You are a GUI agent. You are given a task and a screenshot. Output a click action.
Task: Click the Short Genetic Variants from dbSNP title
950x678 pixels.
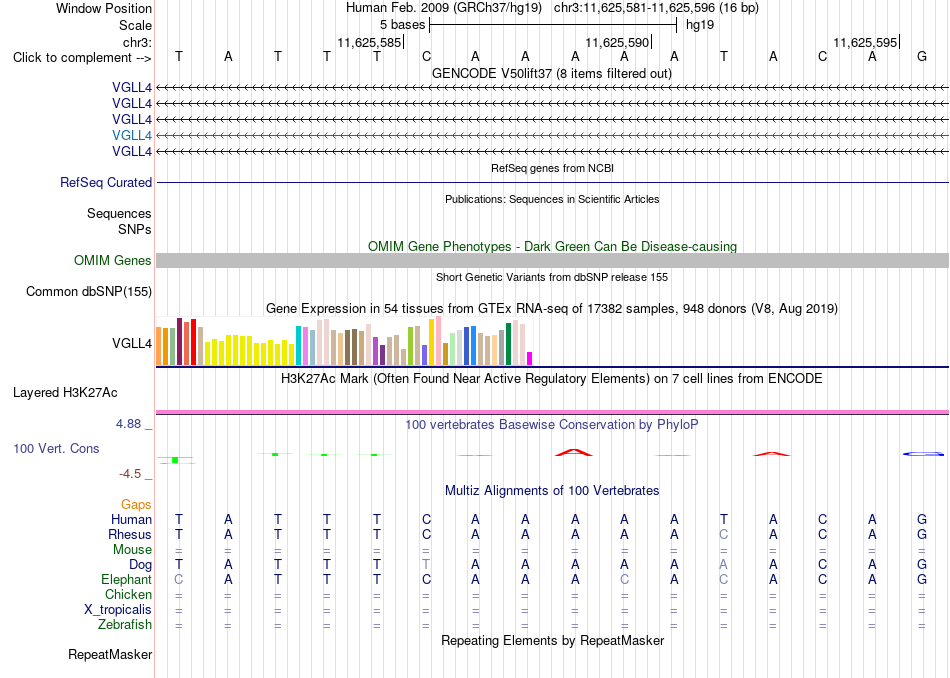(552, 277)
